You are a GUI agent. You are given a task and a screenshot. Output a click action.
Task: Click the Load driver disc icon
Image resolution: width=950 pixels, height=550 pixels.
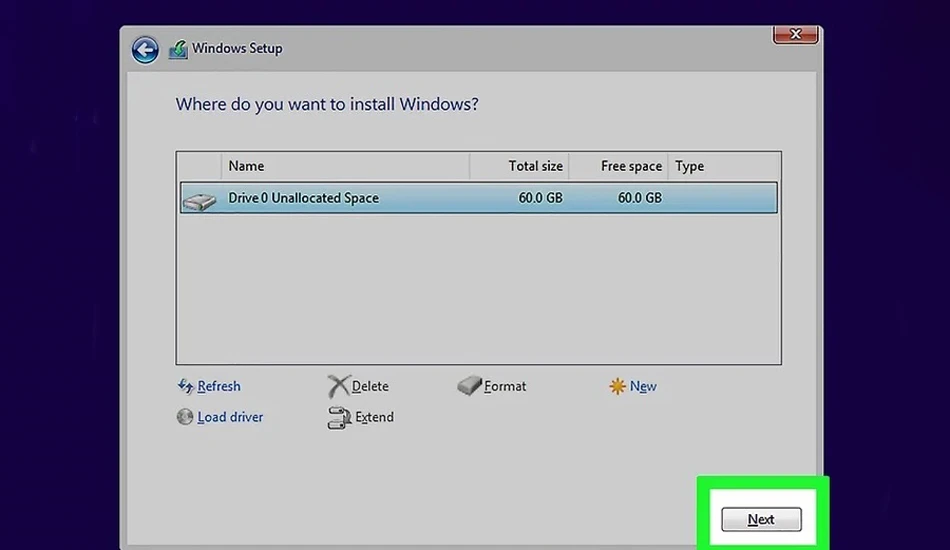point(185,417)
